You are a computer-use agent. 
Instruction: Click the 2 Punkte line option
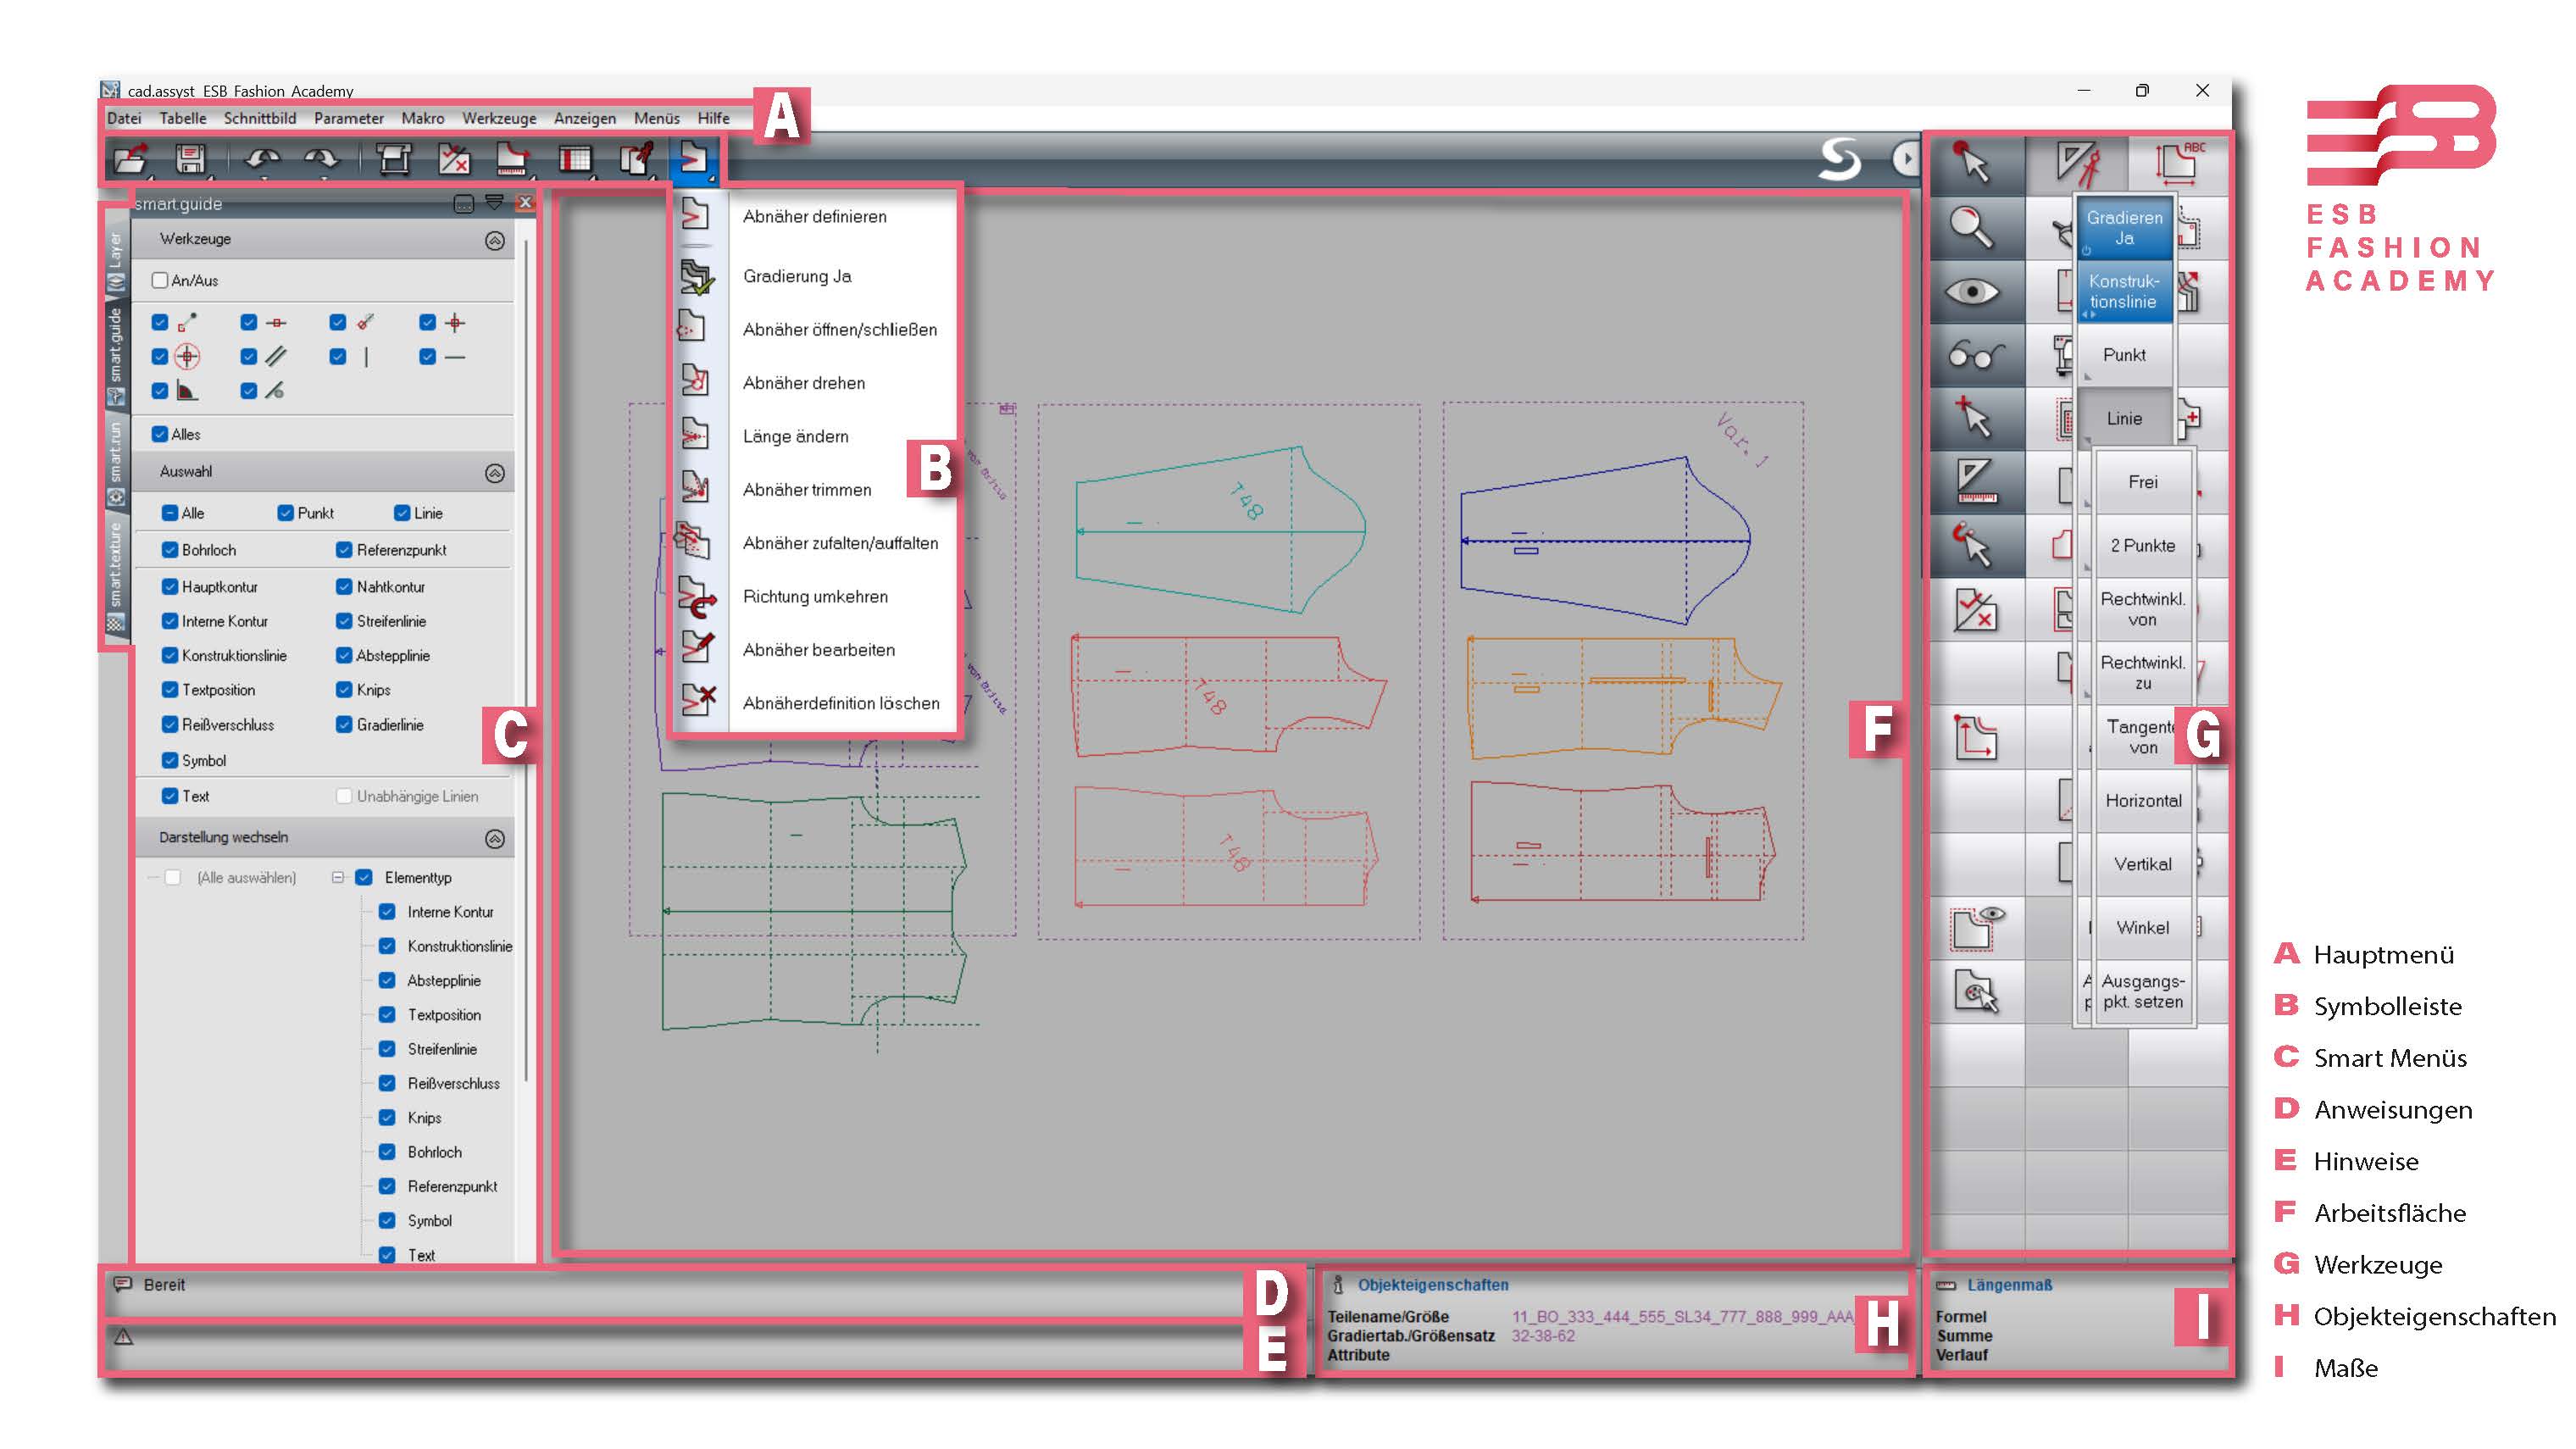tap(2142, 546)
